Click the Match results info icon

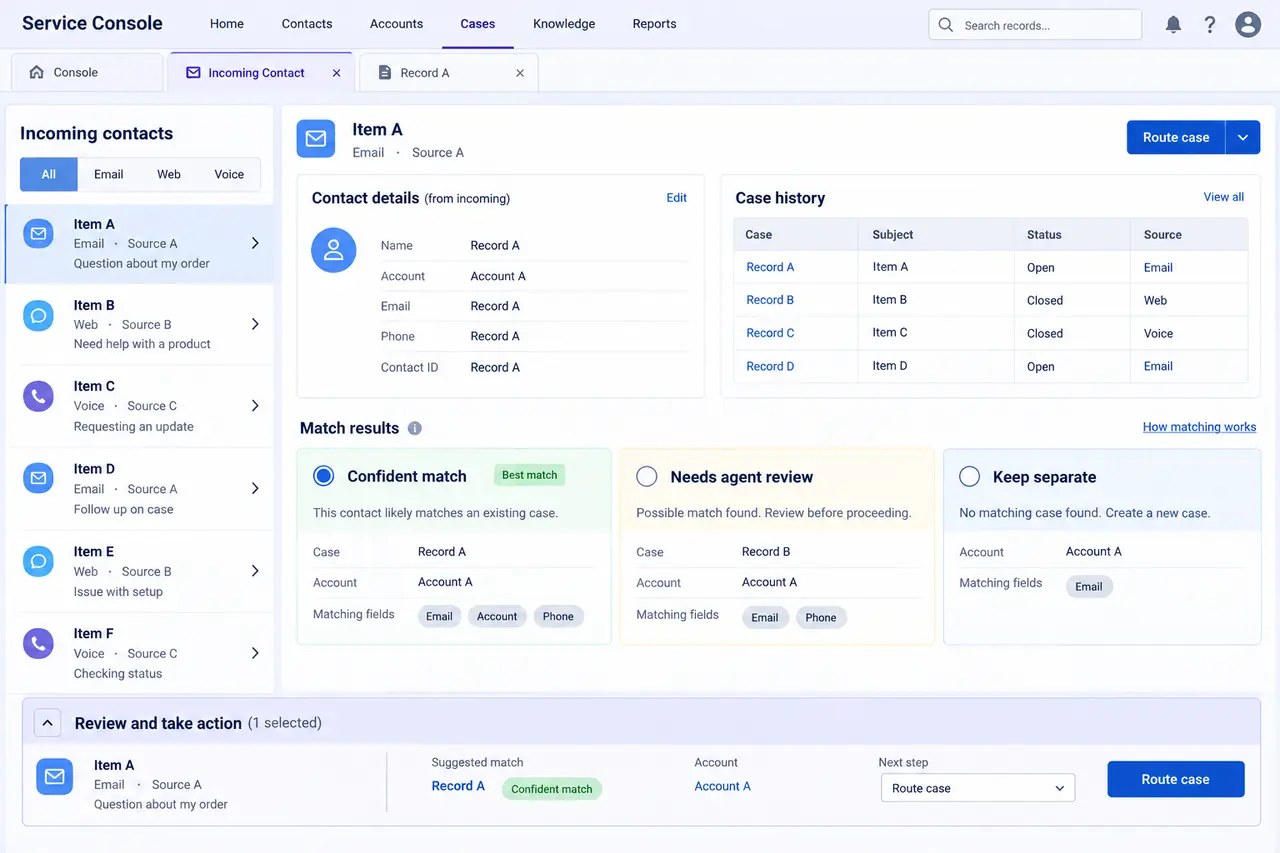tap(415, 428)
